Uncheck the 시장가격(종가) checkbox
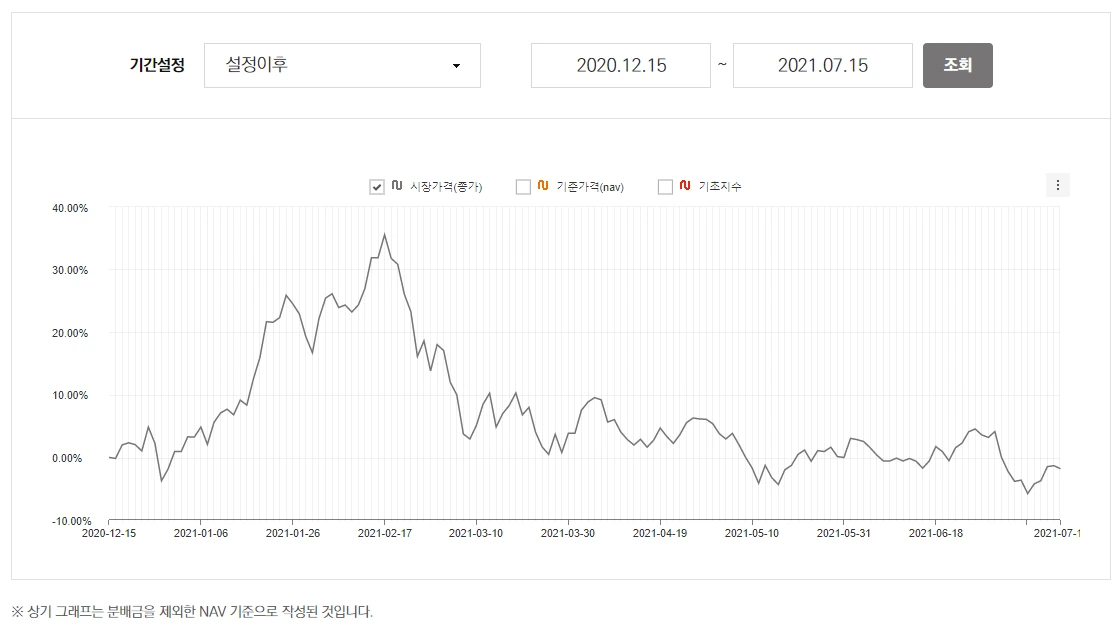The height and width of the screenshot is (629, 1117). [376, 186]
